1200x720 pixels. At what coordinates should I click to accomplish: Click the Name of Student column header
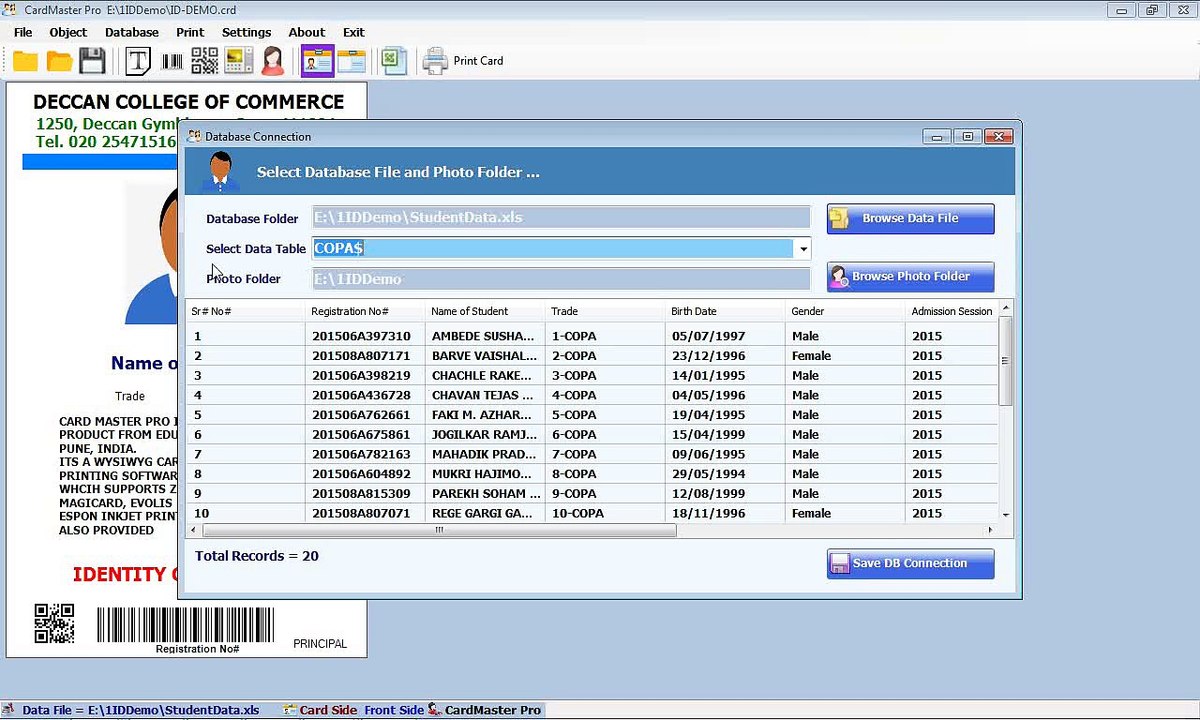click(x=485, y=311)
